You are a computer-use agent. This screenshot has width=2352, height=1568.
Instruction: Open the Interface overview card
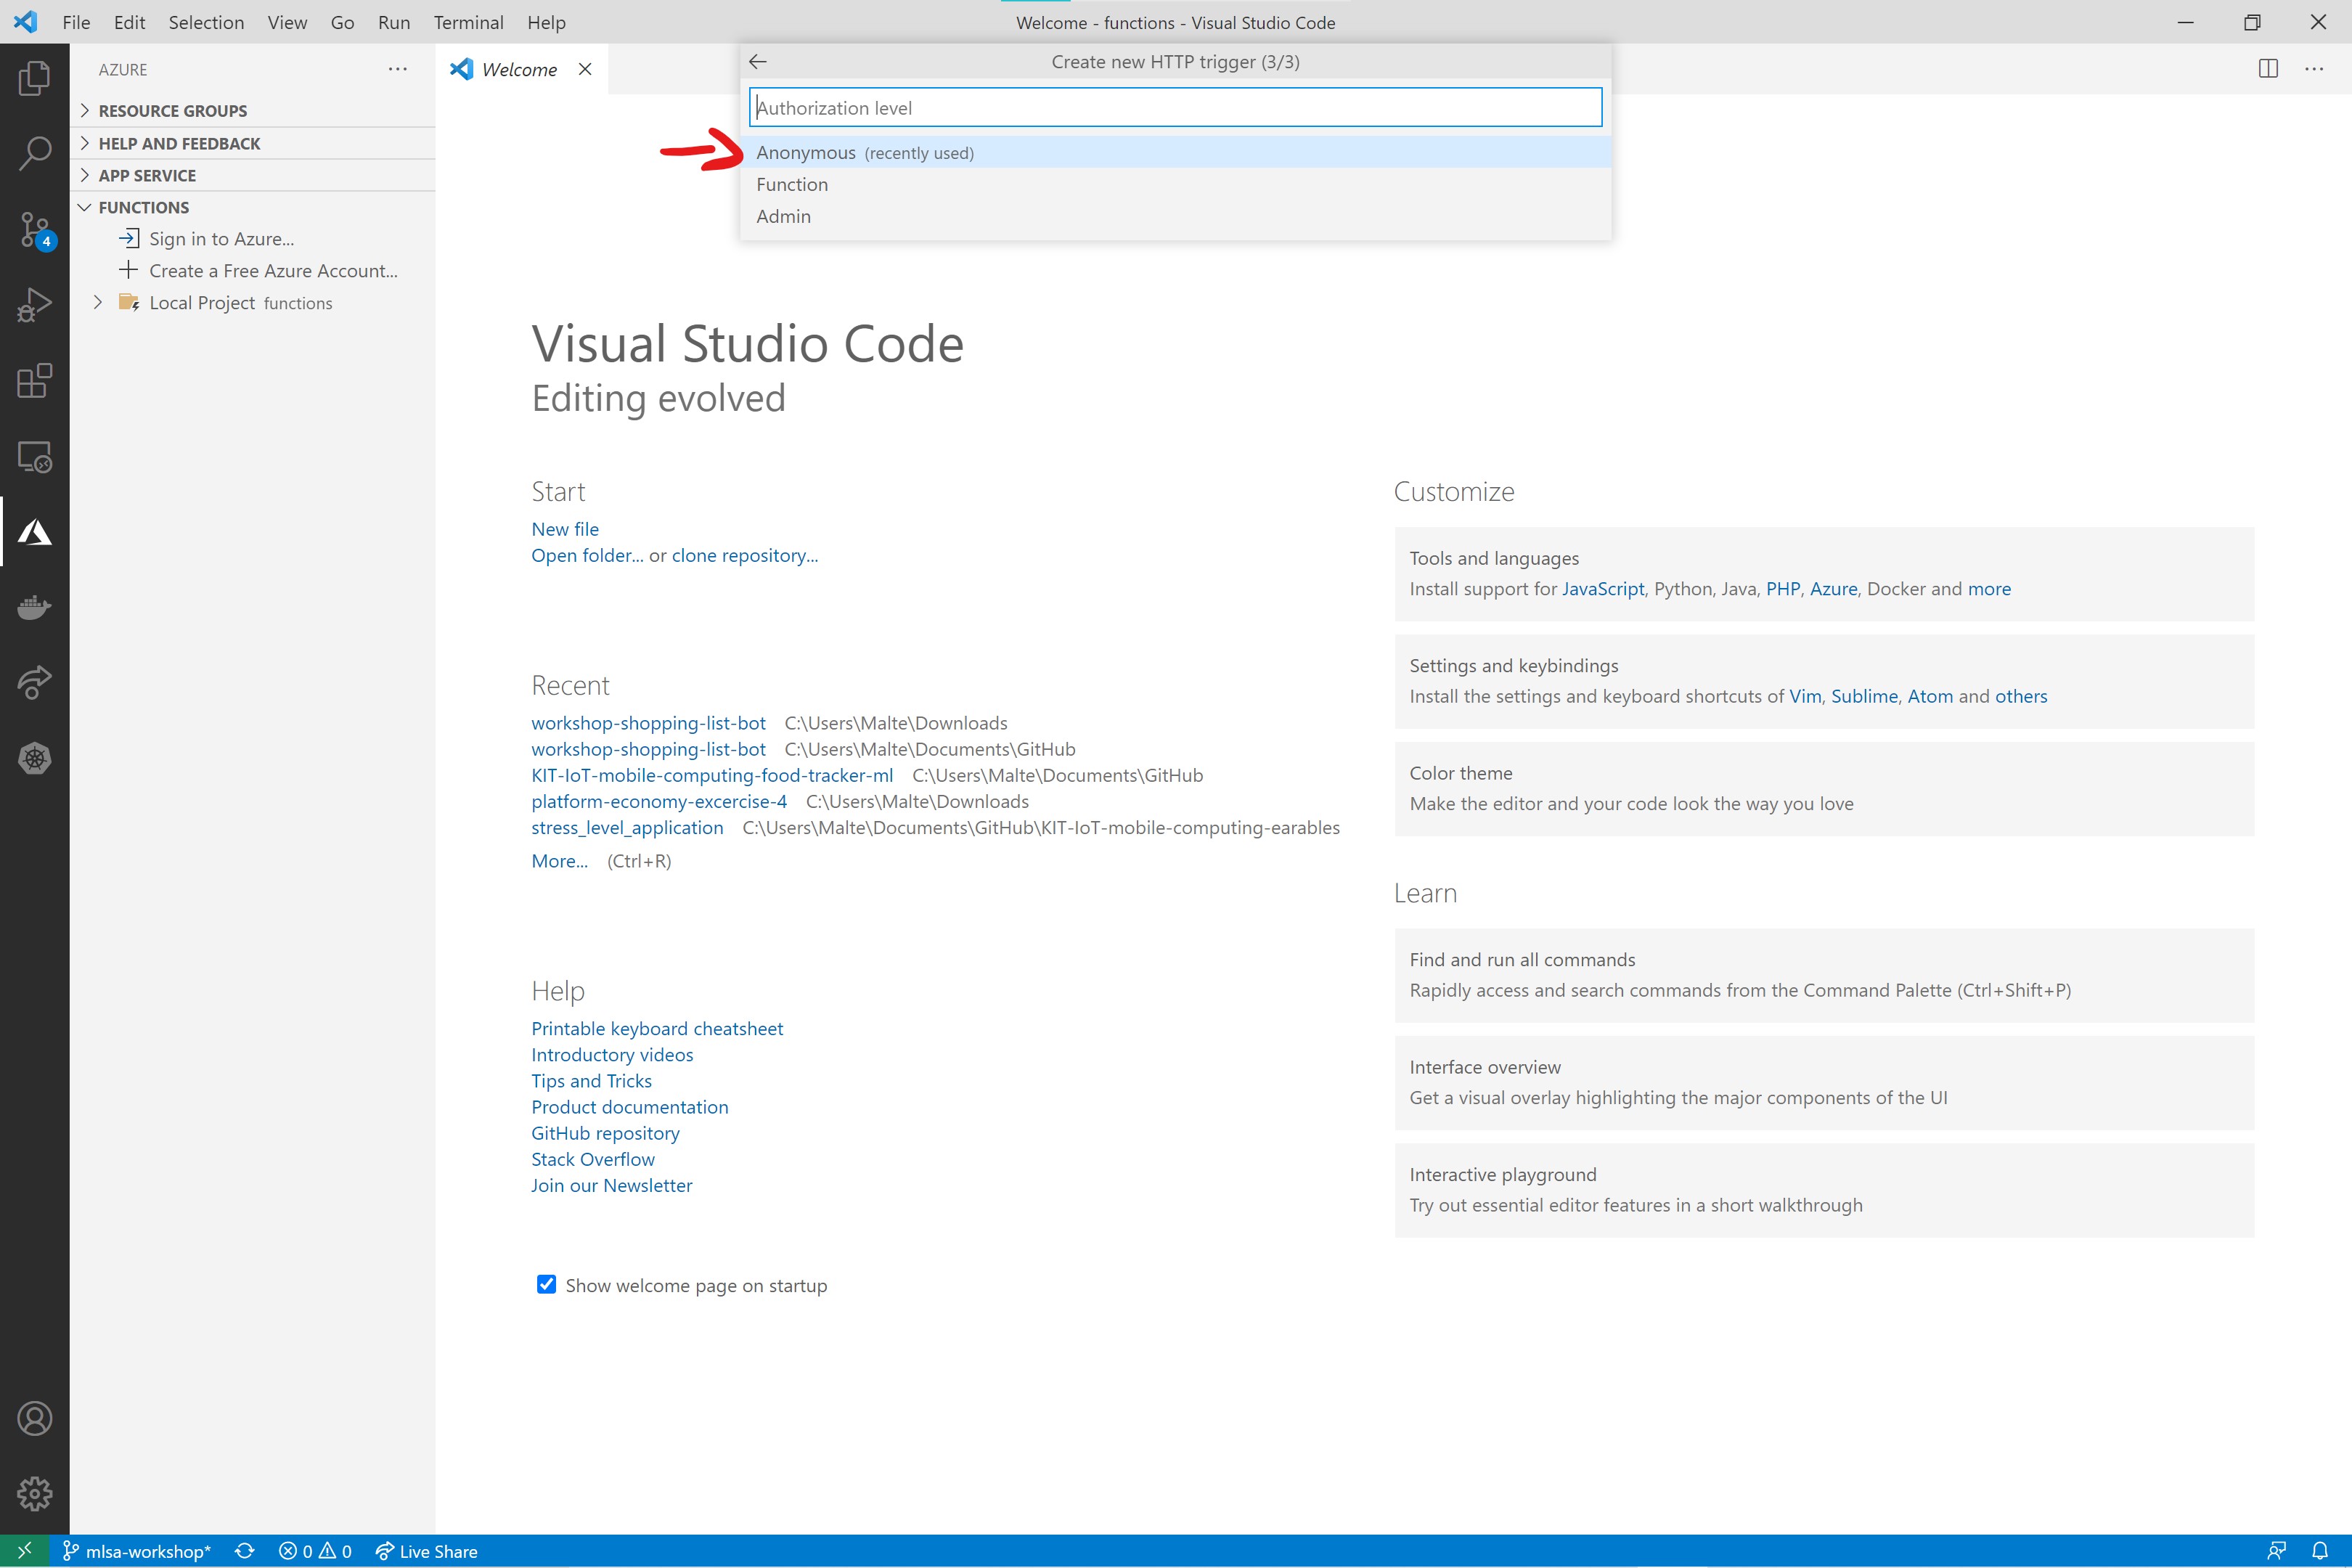click(x=1824, y=1082)
